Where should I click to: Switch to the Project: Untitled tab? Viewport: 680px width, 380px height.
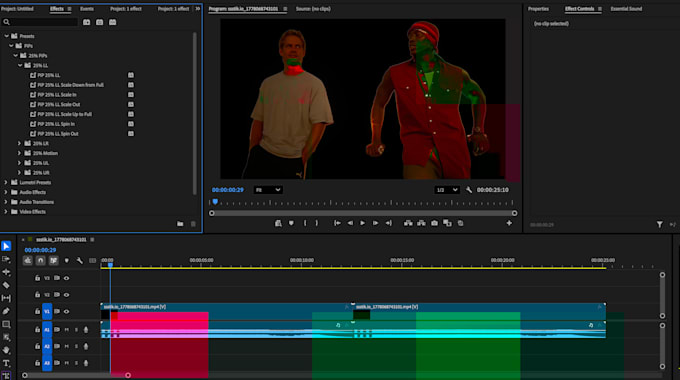[x=17, y=9]
